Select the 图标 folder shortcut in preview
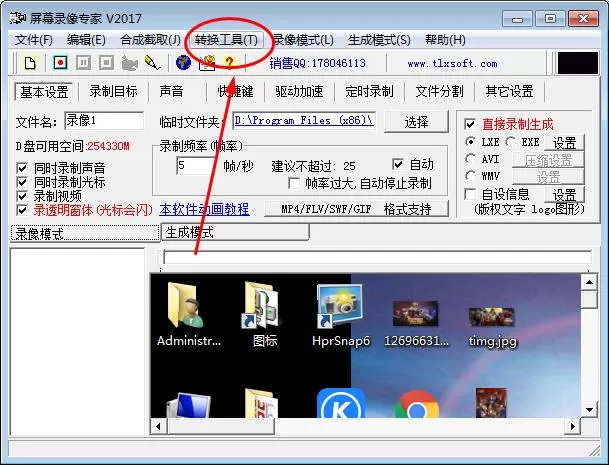The width and height of the screenshot is (609, 465). tap(261, 305)
